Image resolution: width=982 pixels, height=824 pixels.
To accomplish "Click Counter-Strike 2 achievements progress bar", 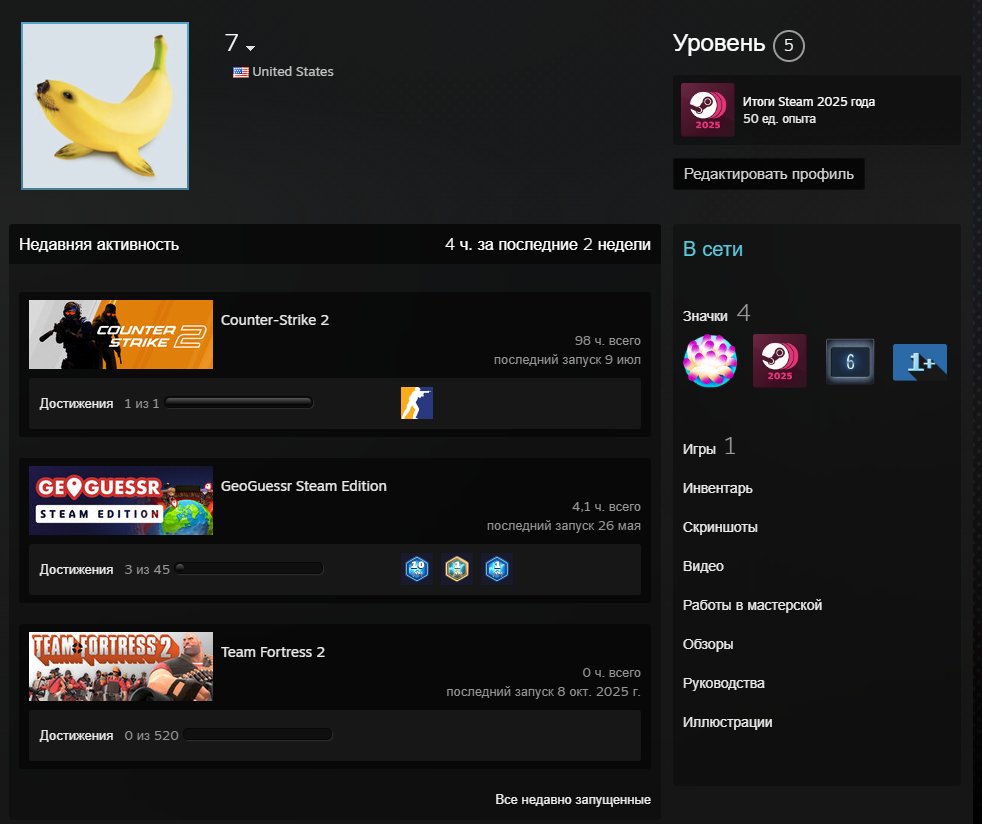I will [239, 403].
